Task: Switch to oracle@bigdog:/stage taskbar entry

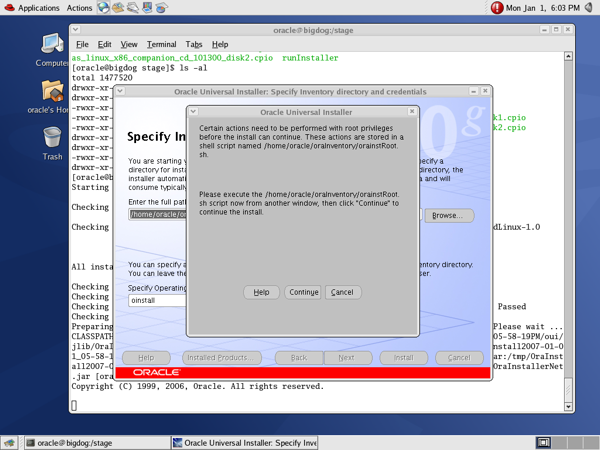Action: 97,443
